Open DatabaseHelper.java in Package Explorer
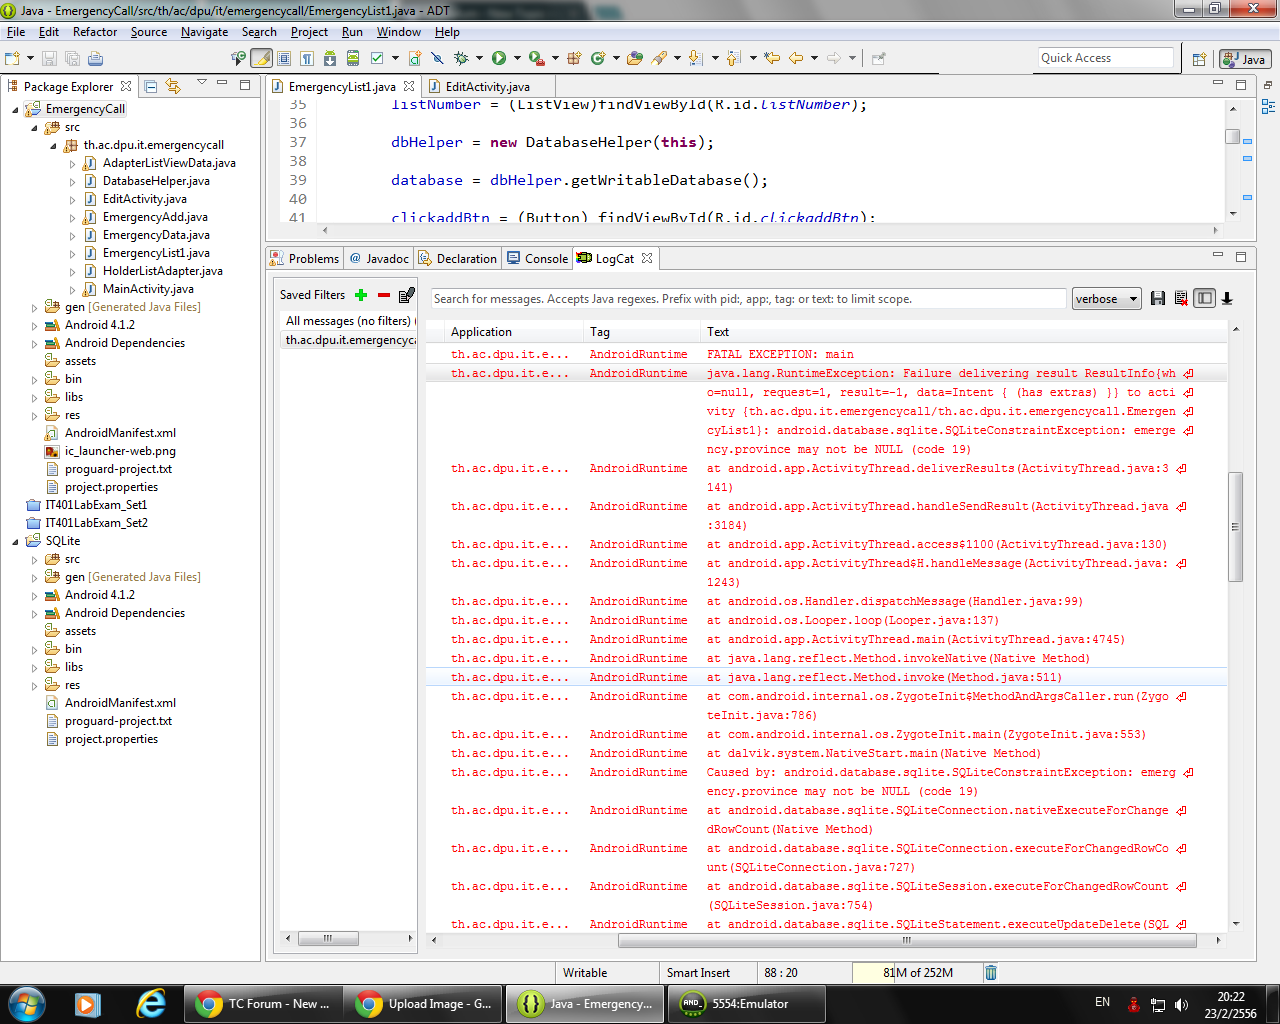The height and width of the screenshot is (1024, 1280). point(156,181)
